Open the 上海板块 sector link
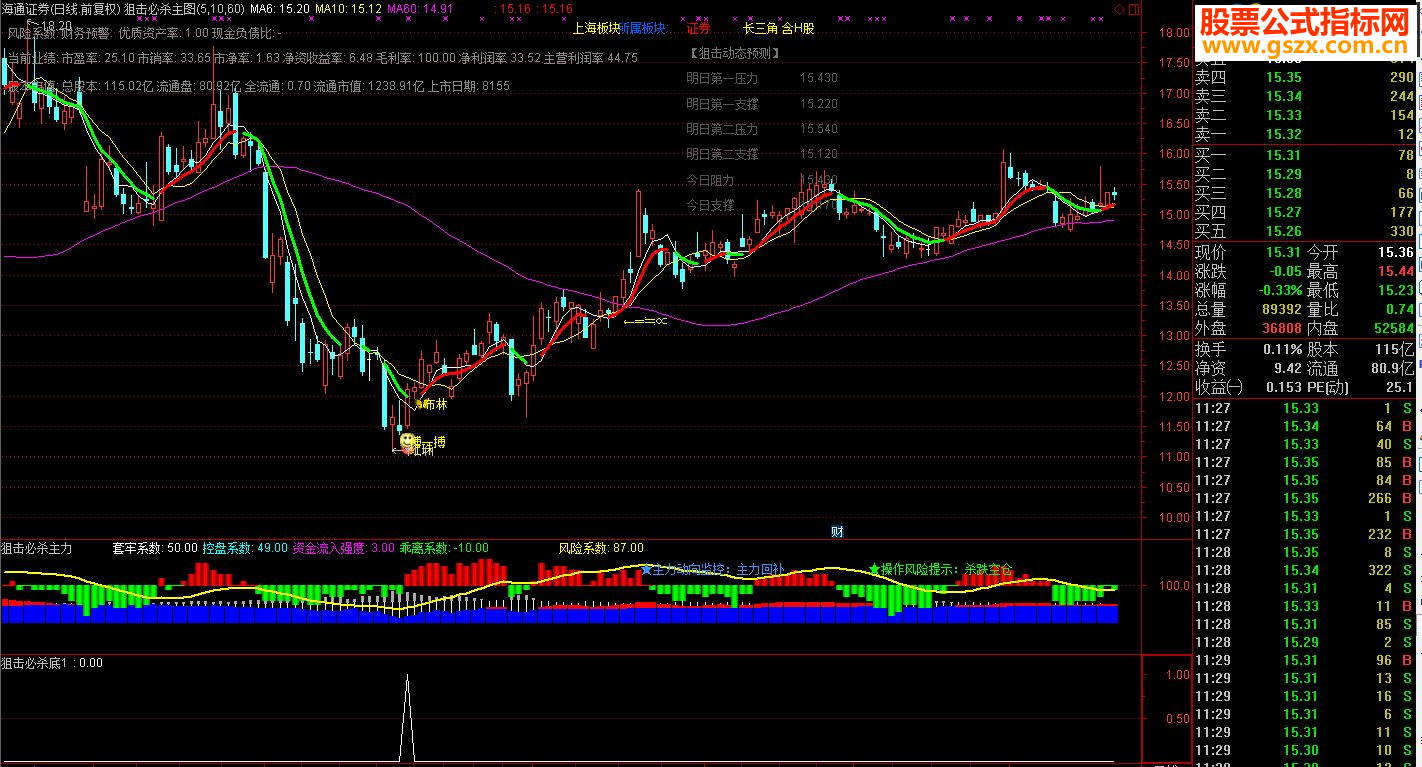1422x767 pixels. [596, 28]
